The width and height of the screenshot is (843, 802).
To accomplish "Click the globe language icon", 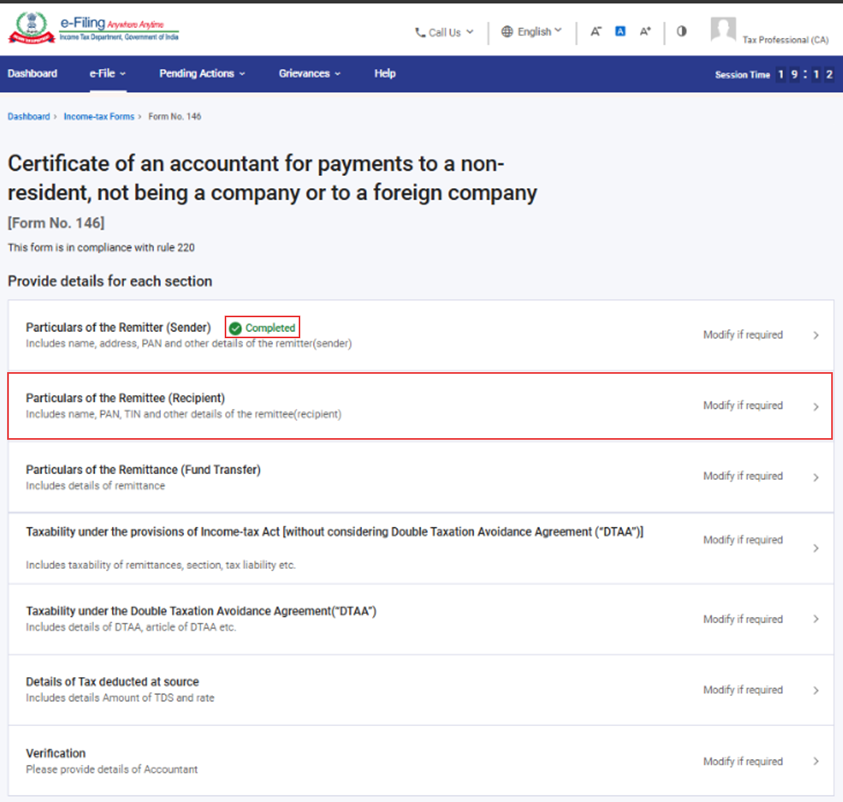I will click(507, 32).
